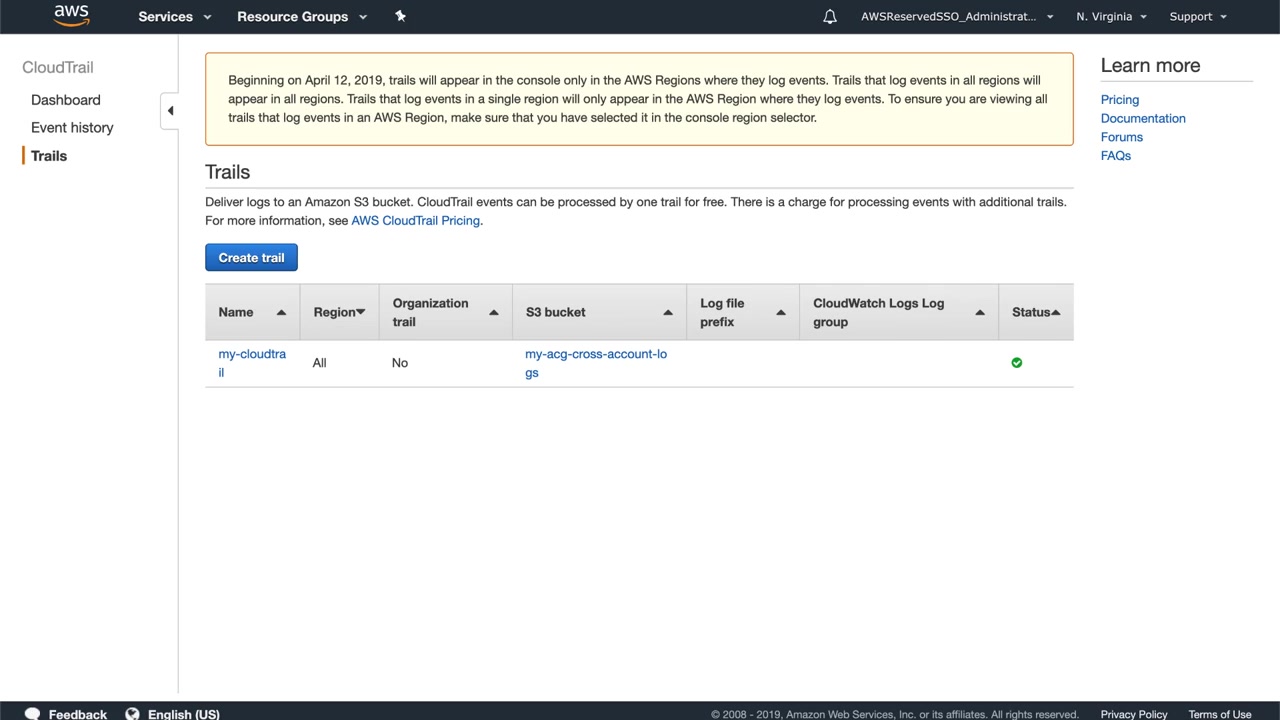Sort trails by Name column arrow
Screen dimensions: 1280x720
[281, 313]
